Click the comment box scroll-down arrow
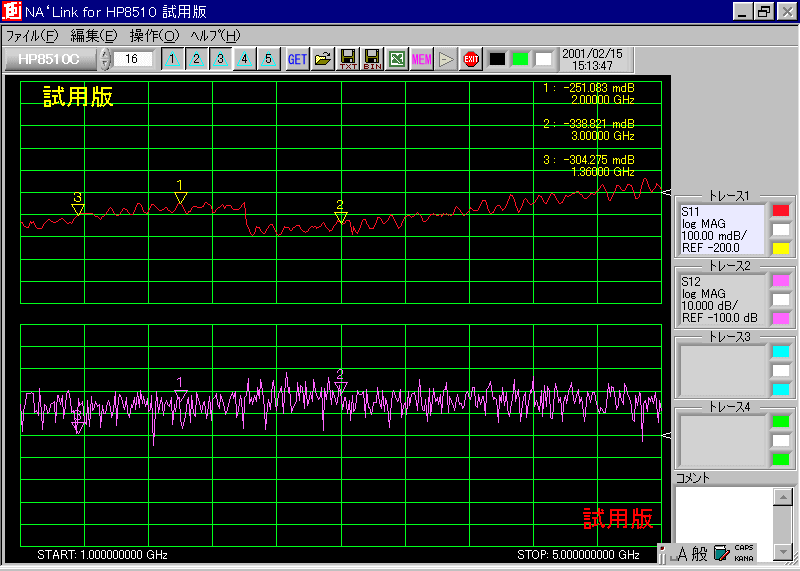This screenshot has width=800, height=571. 783,552
